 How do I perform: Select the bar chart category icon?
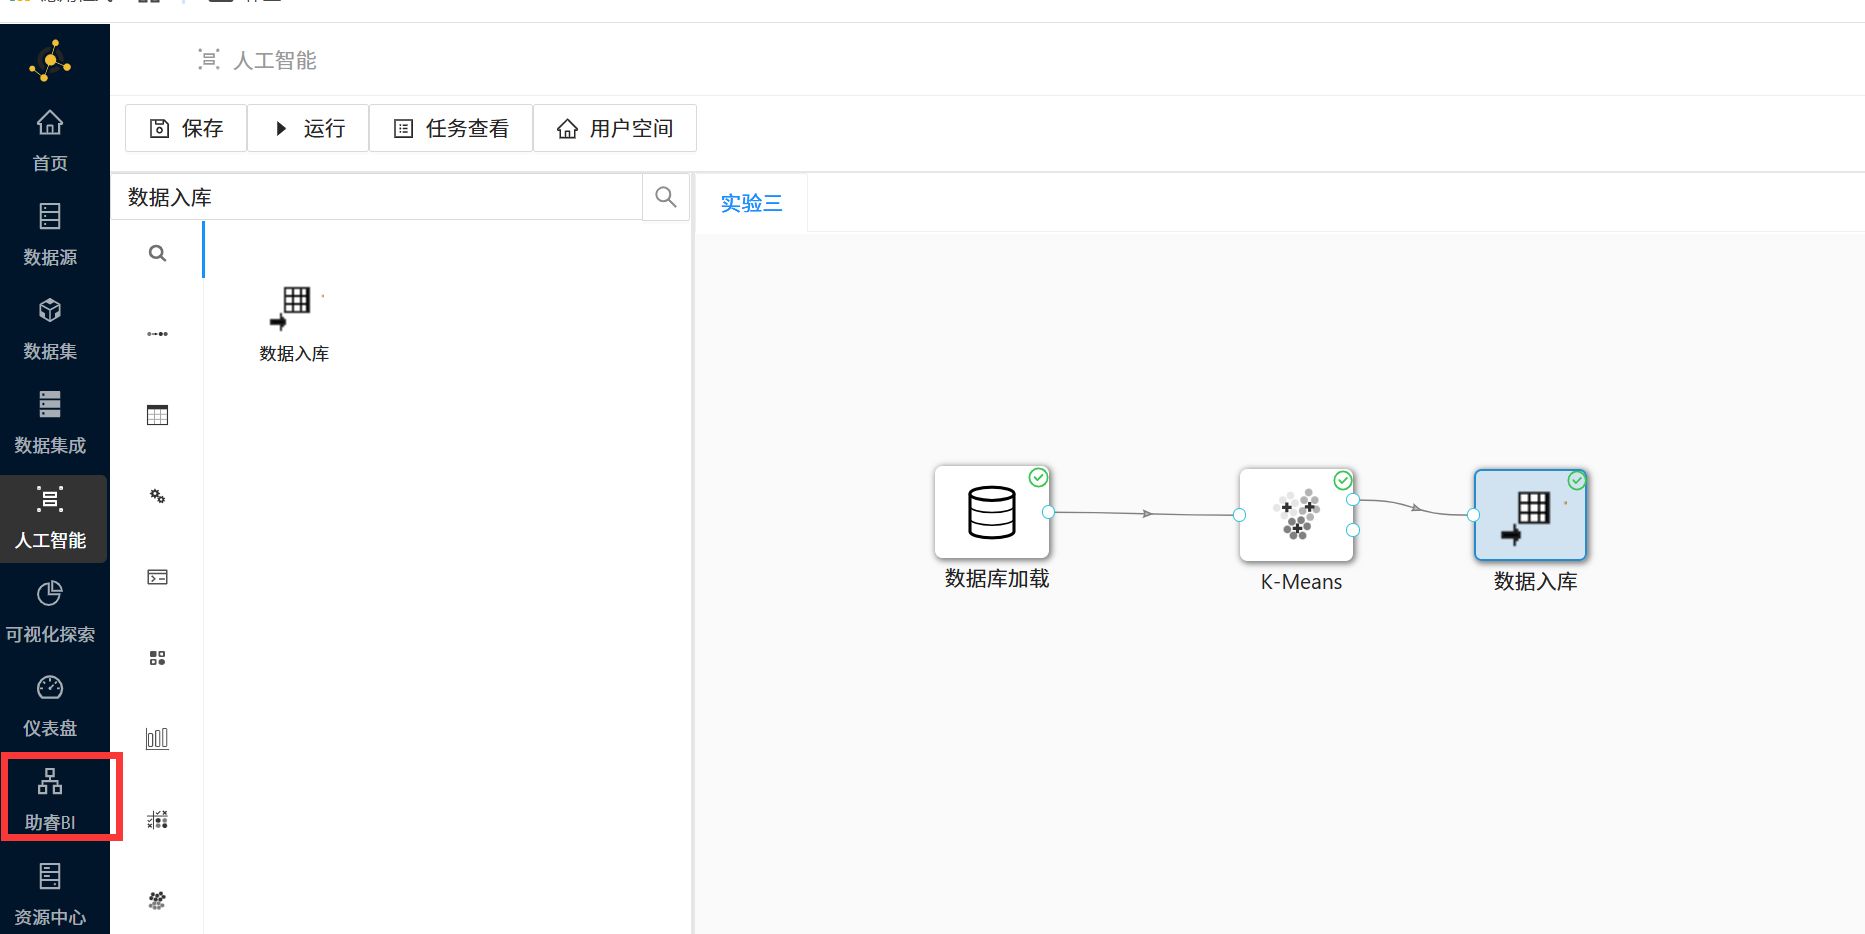[157, 739]
